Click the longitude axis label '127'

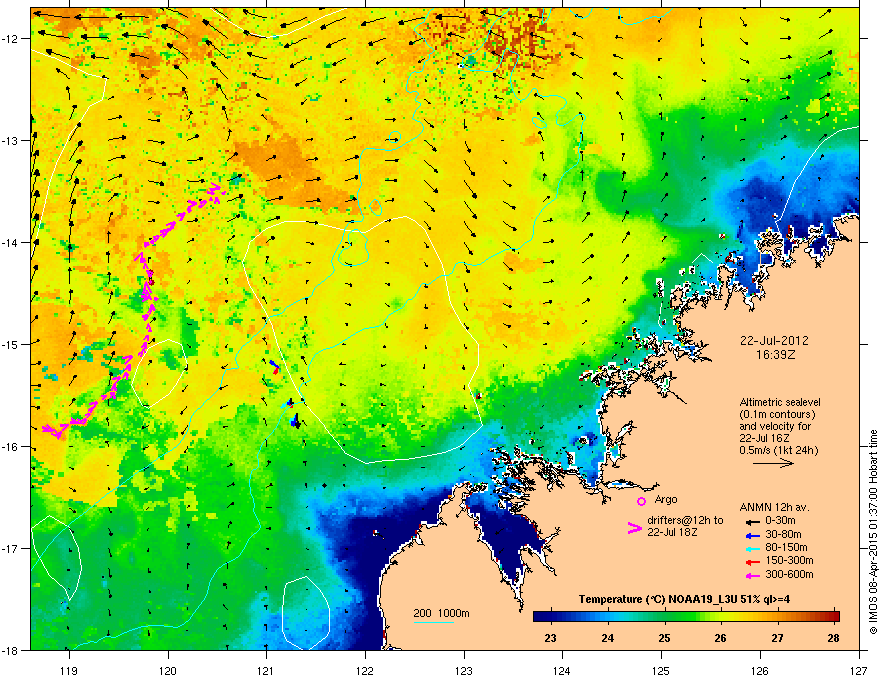coord(859,670)
